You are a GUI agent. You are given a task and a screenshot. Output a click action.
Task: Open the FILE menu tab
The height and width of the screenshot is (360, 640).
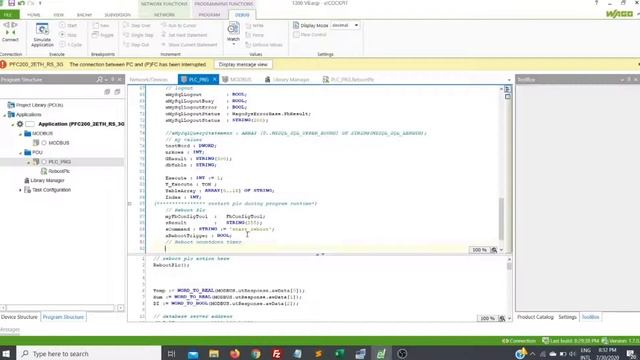[x=9, y=15]
